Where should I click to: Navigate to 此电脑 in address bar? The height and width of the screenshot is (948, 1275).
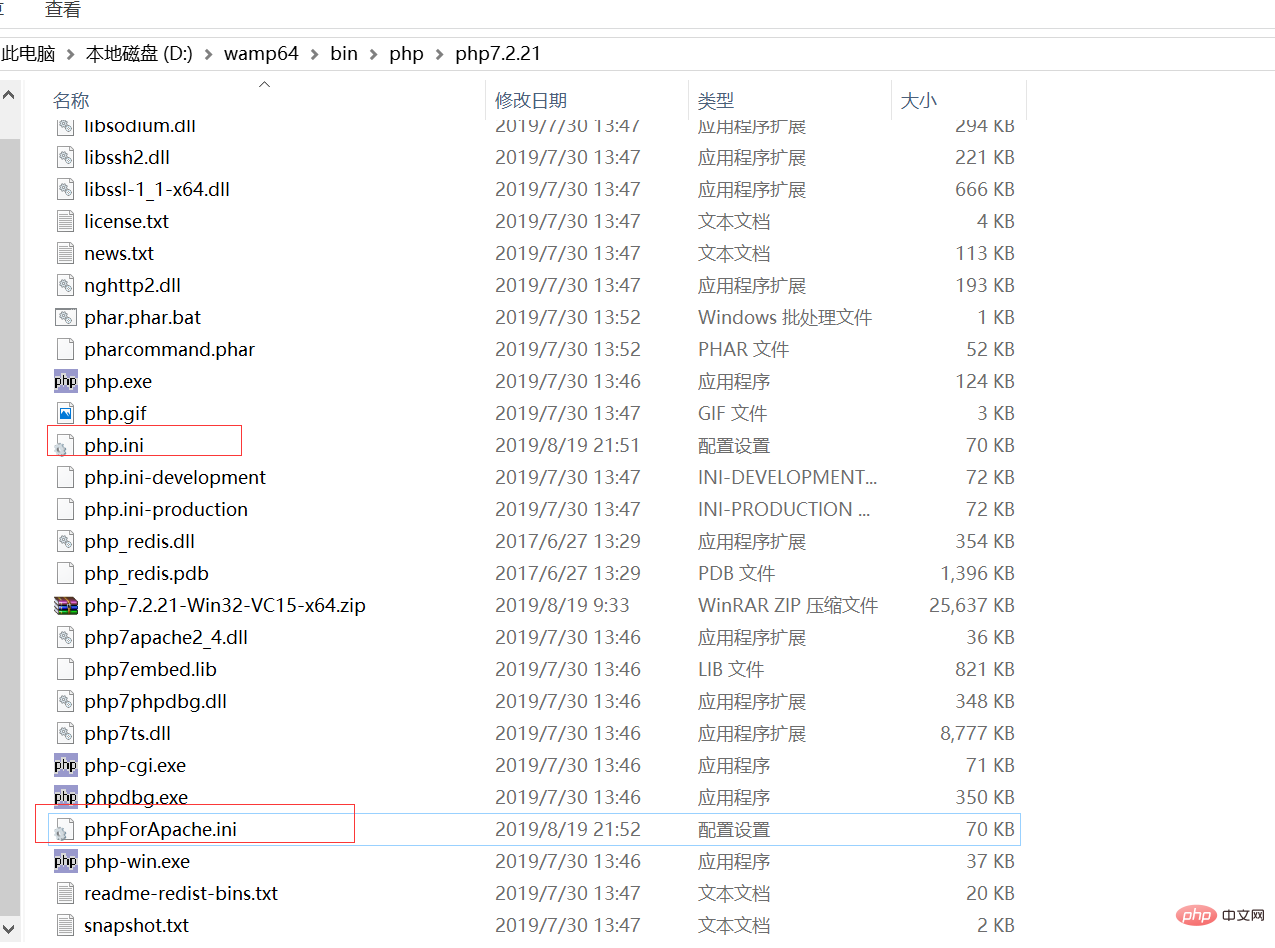pyautogui.click(x=28, y=53)
